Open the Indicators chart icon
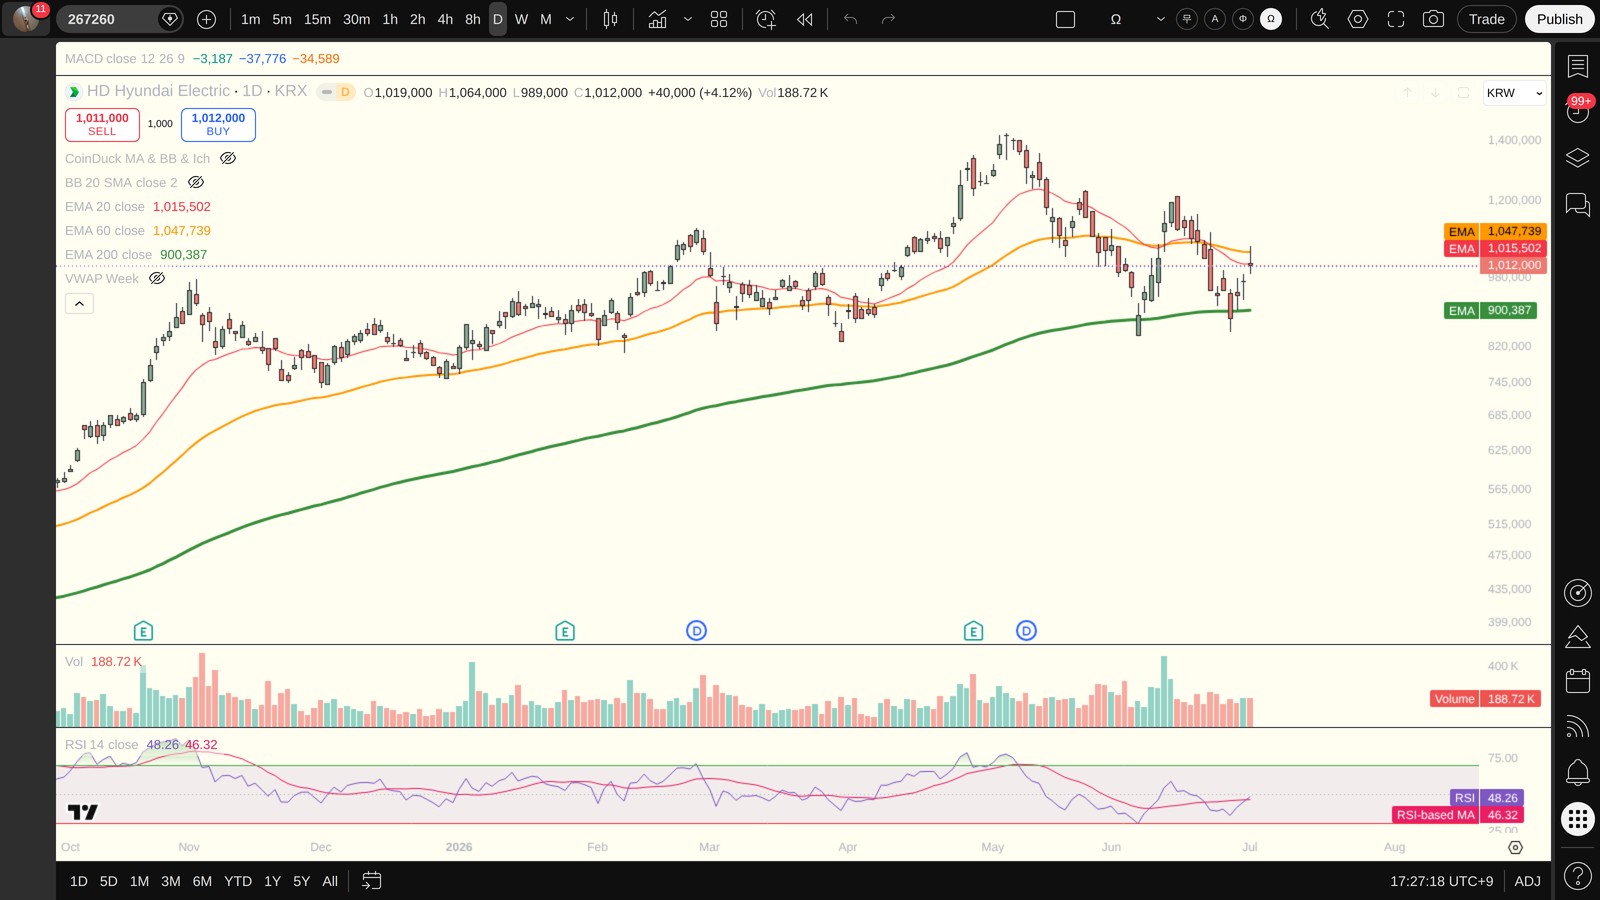The width and height of the screenshot is (1600, 900). pos(657,19)
